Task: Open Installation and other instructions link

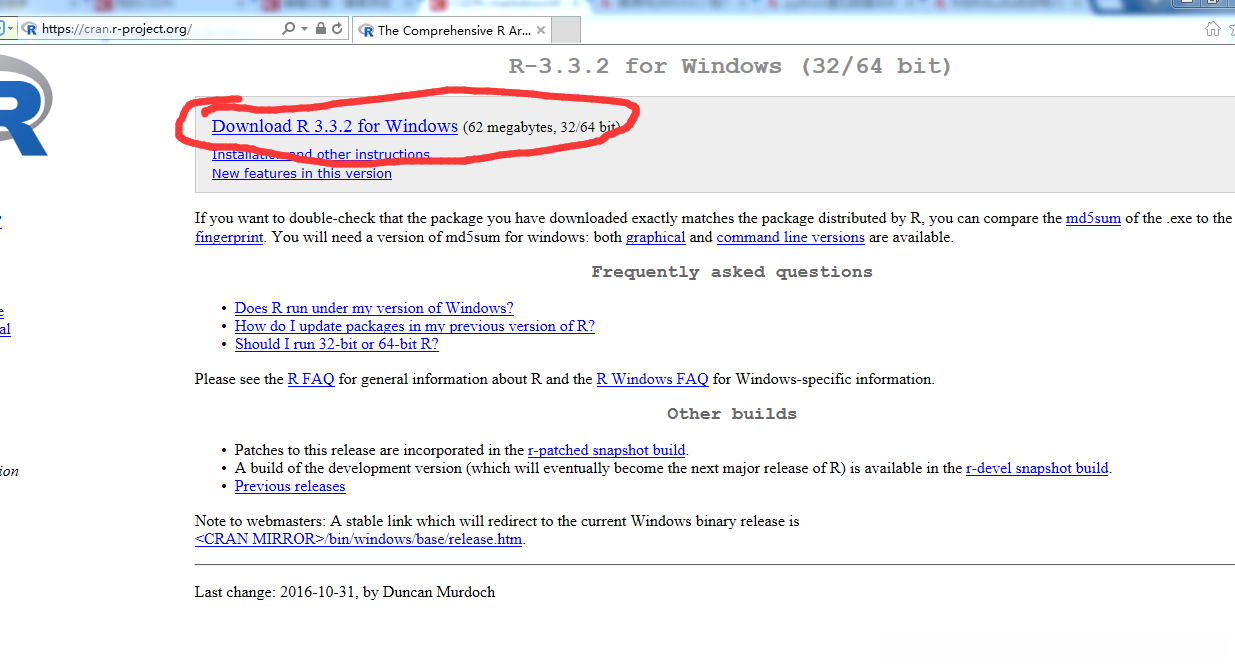Action: click(321, 155)
